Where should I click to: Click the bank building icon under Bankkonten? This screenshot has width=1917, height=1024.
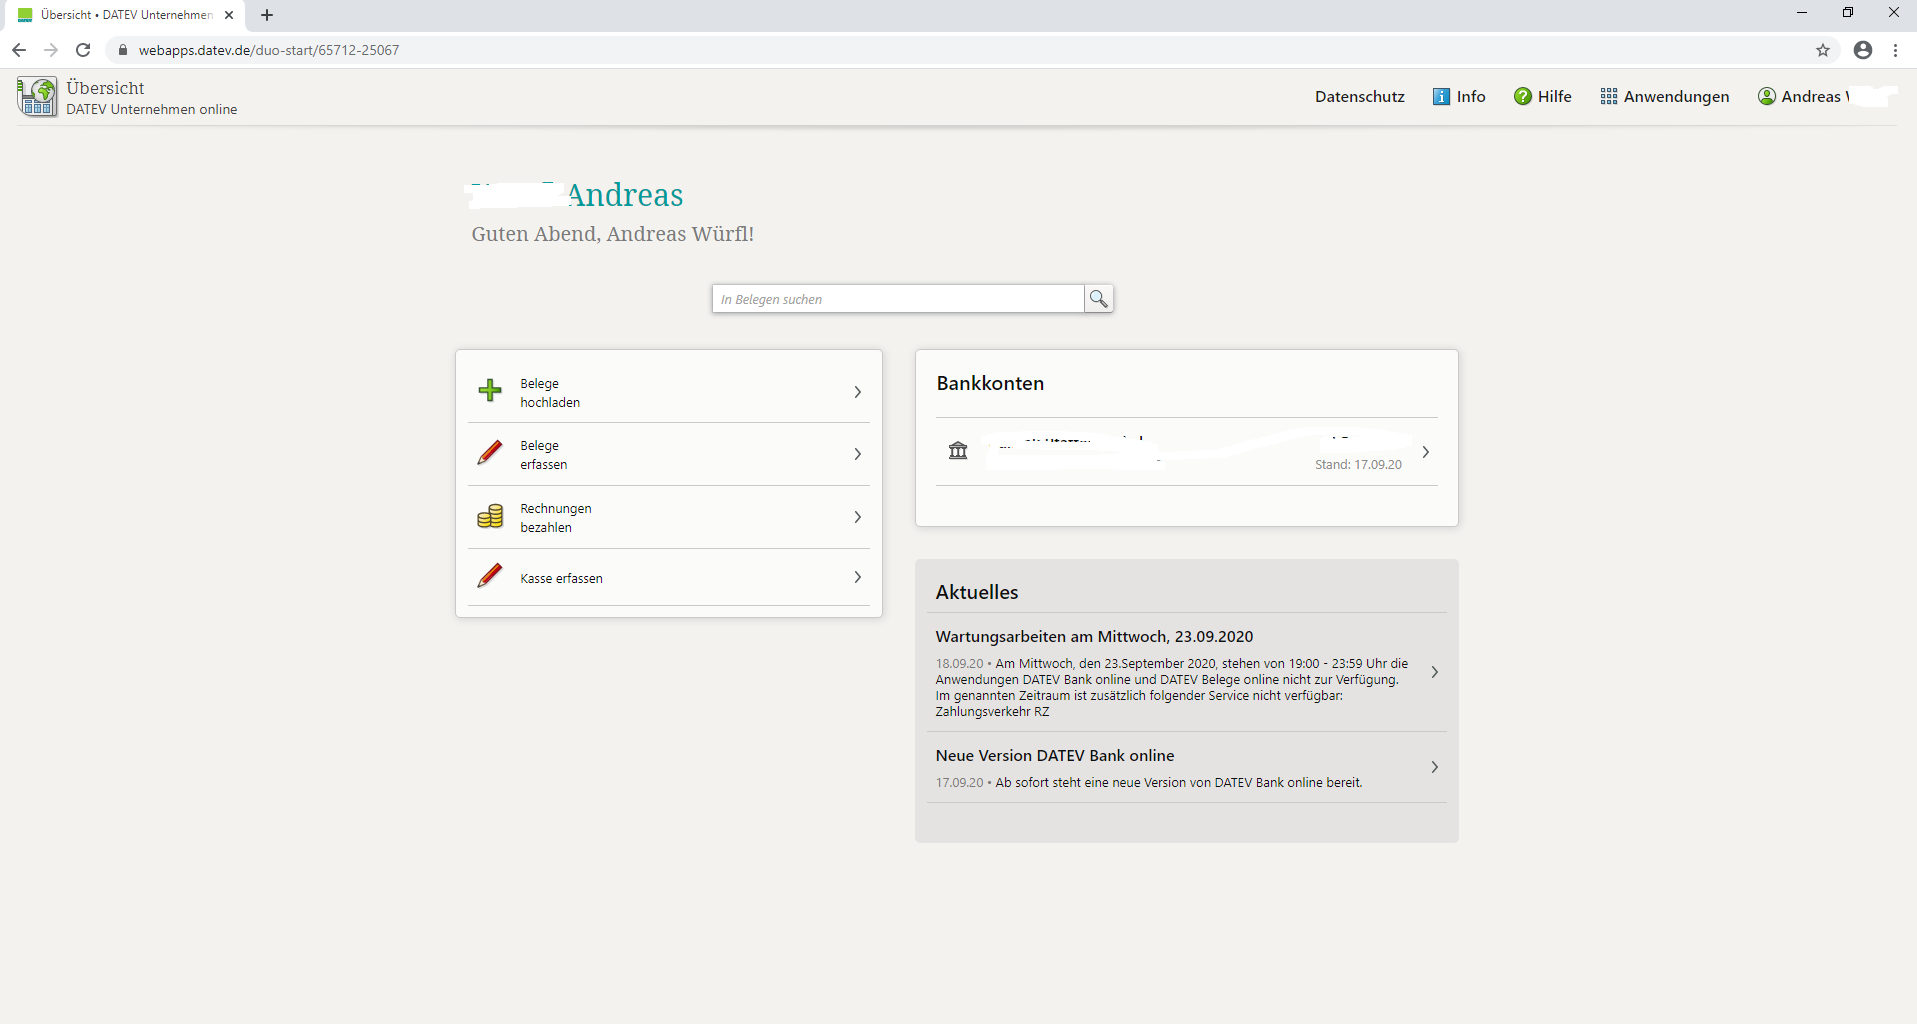(958, 450)
